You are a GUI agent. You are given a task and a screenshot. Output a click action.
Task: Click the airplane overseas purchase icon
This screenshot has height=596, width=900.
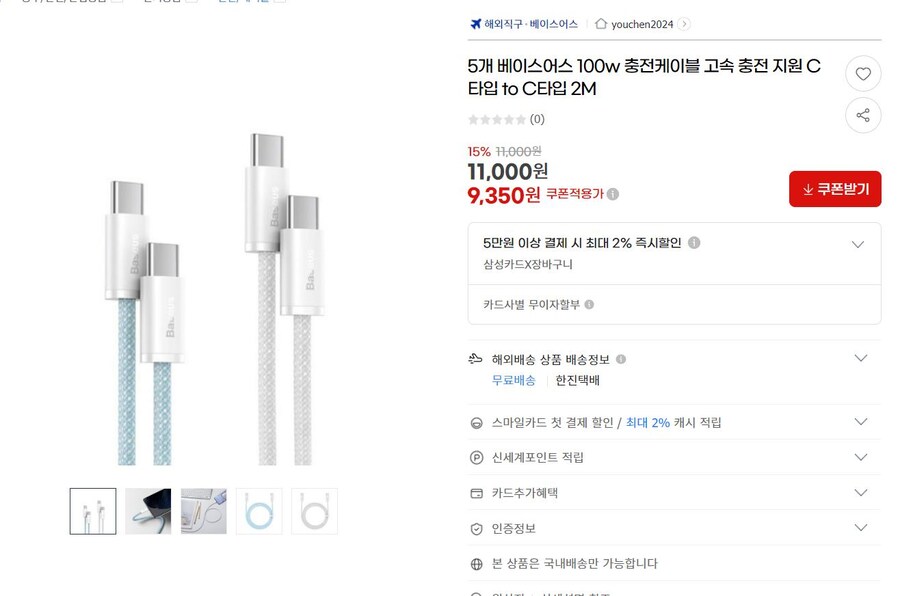[x=474, y=23]
